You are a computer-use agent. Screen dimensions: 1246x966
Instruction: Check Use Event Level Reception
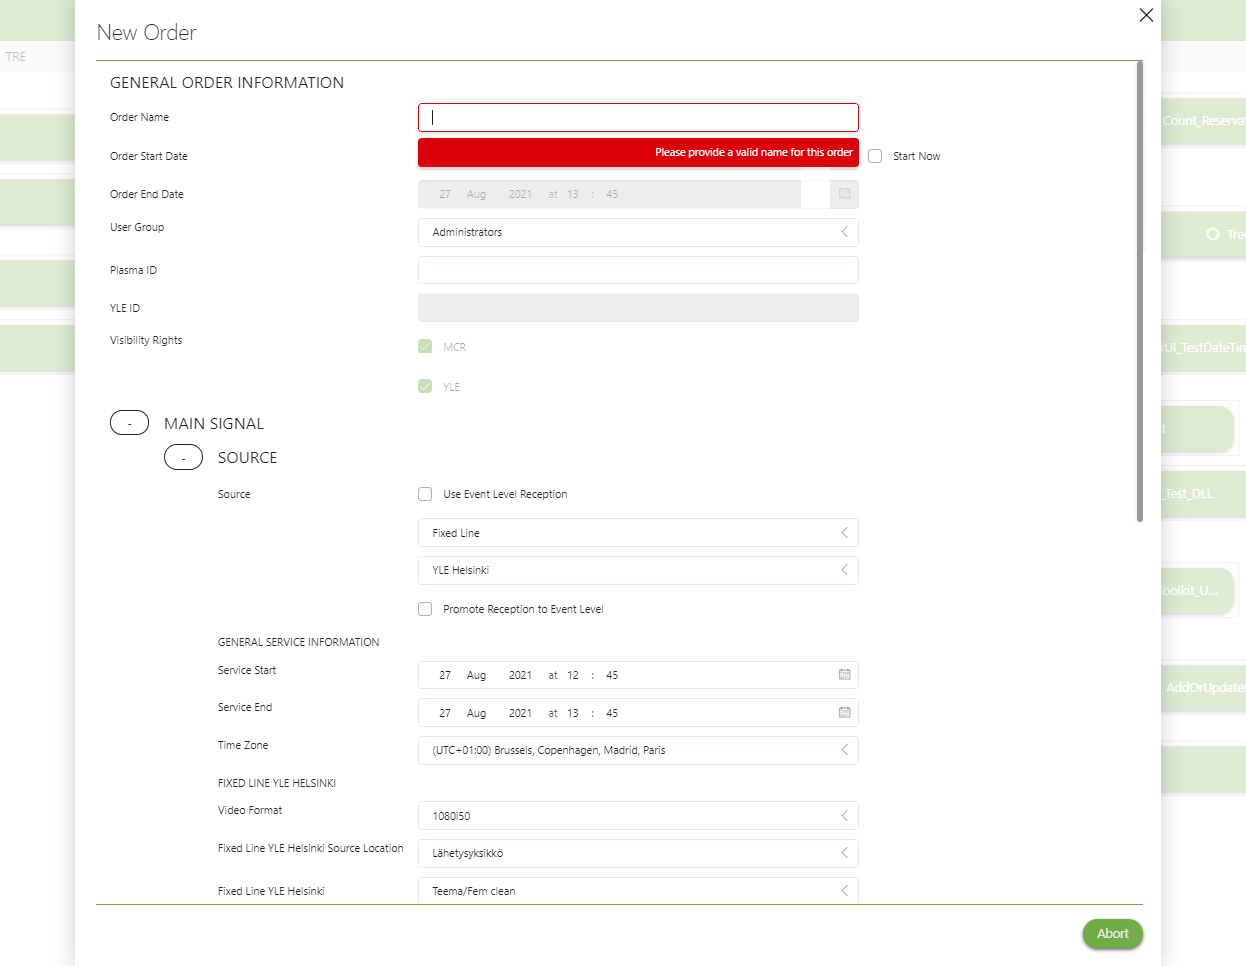425,493
